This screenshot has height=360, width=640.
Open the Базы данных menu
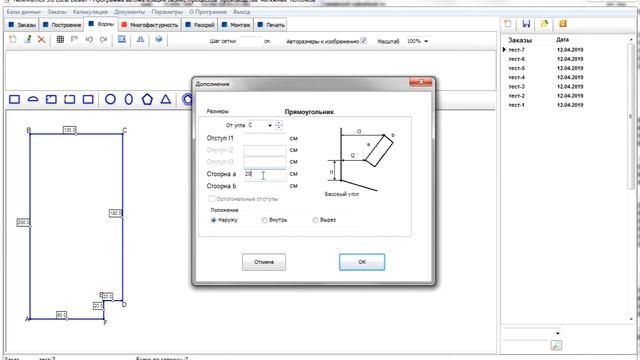point(23,12)
